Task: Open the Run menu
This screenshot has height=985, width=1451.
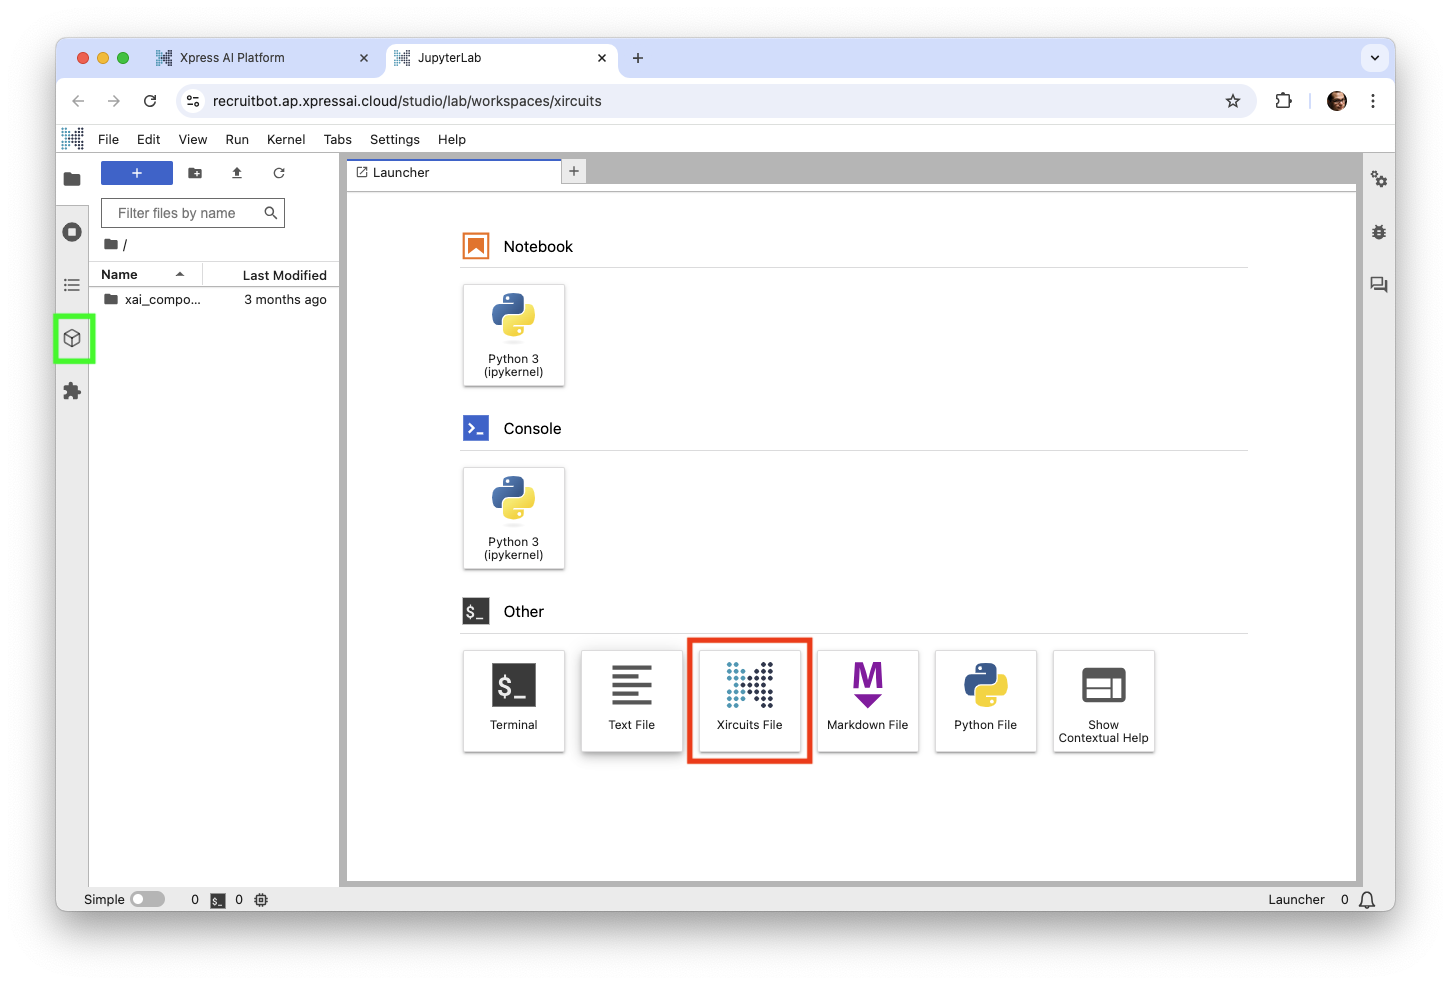Action: (x=237, y=139)
